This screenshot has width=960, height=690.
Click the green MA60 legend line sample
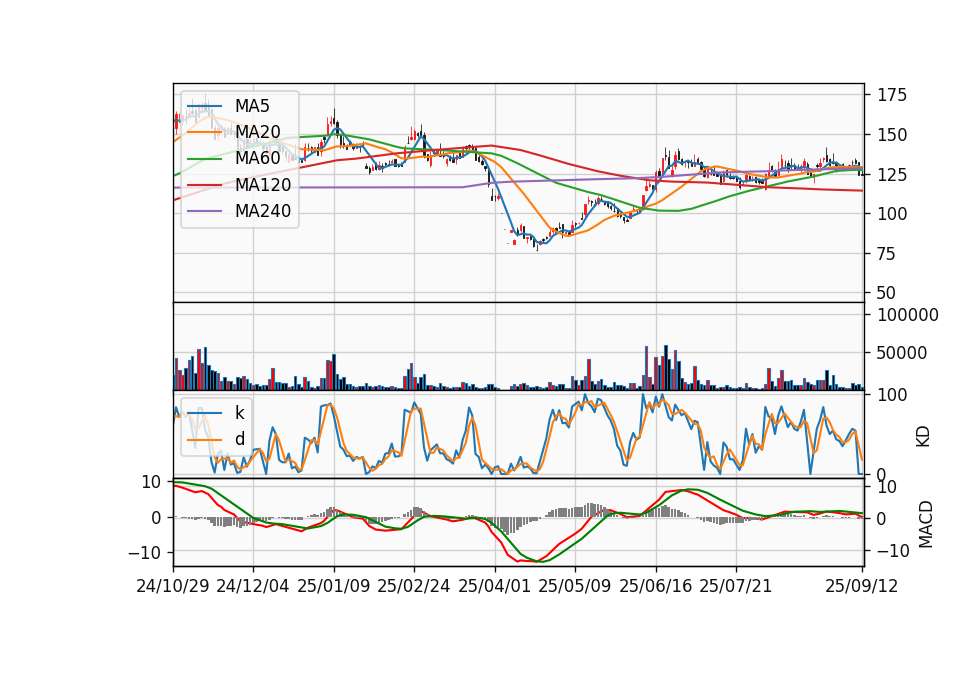pyautogui.click(x=204, y=159)
